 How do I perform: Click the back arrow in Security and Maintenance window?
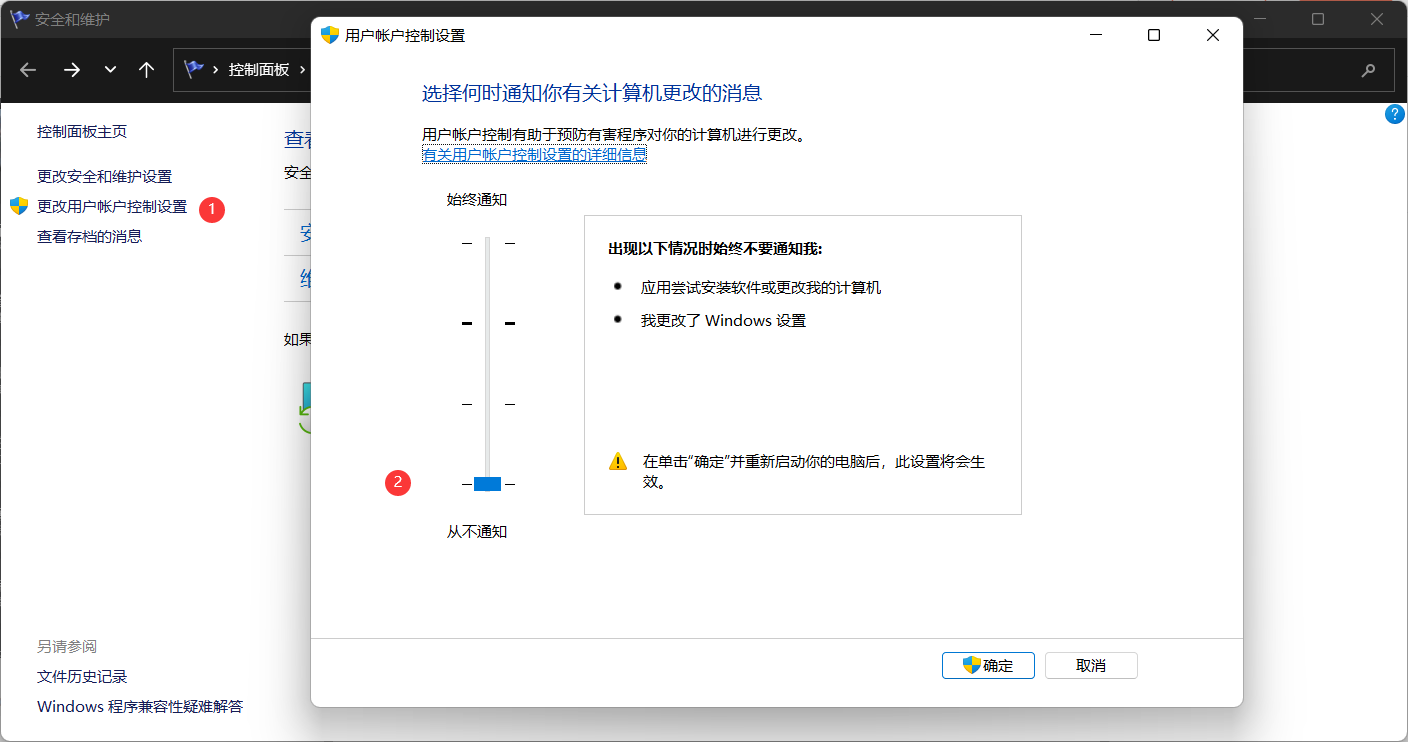28,70
